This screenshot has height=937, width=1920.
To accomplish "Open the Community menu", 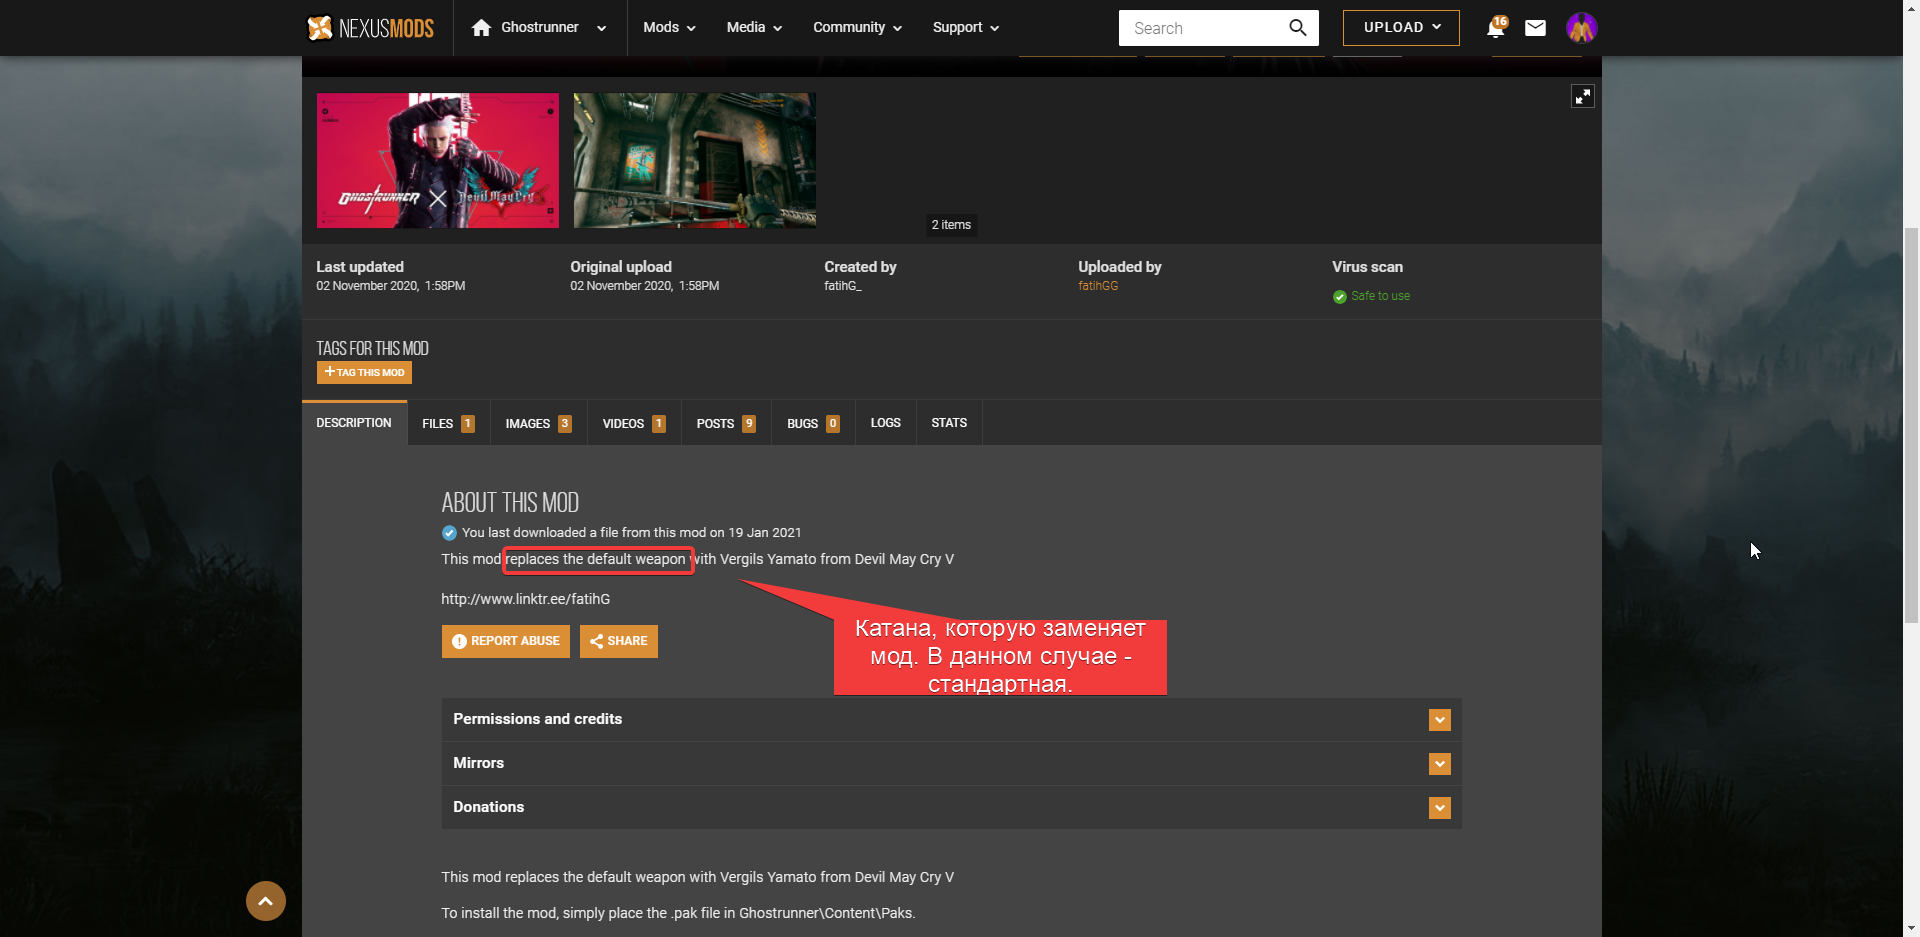I will click(x=857, y=28).
